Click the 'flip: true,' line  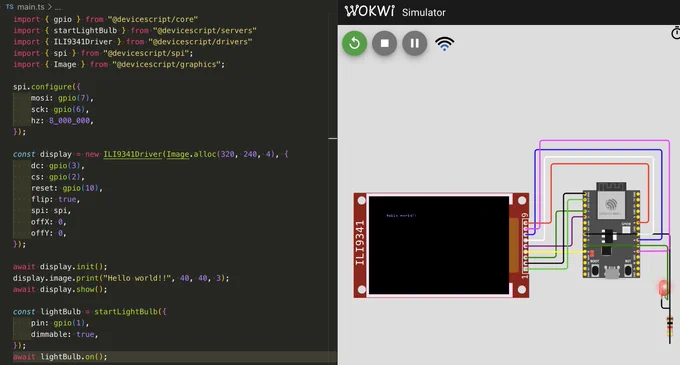(x=56, y=199)
